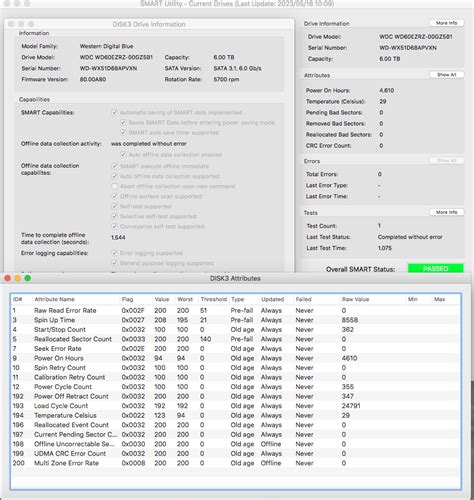
Task: Click SATA Version value SATA 3.1, 6.0 Gb/s
Action: 237,68
